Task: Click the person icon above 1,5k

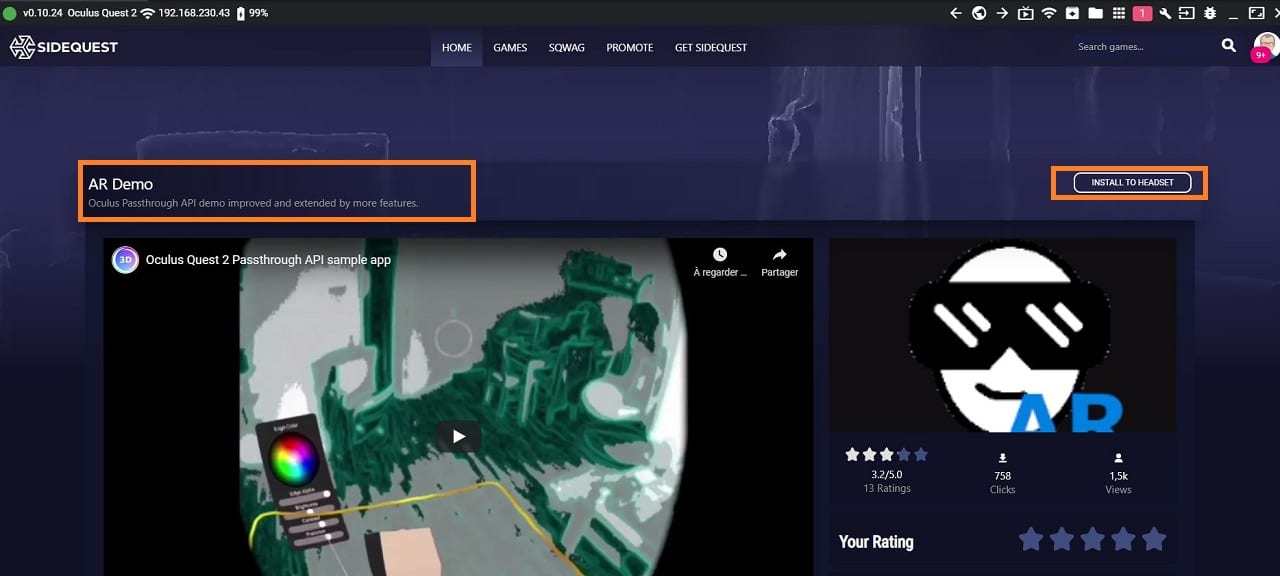Action: click(1119, 458)
